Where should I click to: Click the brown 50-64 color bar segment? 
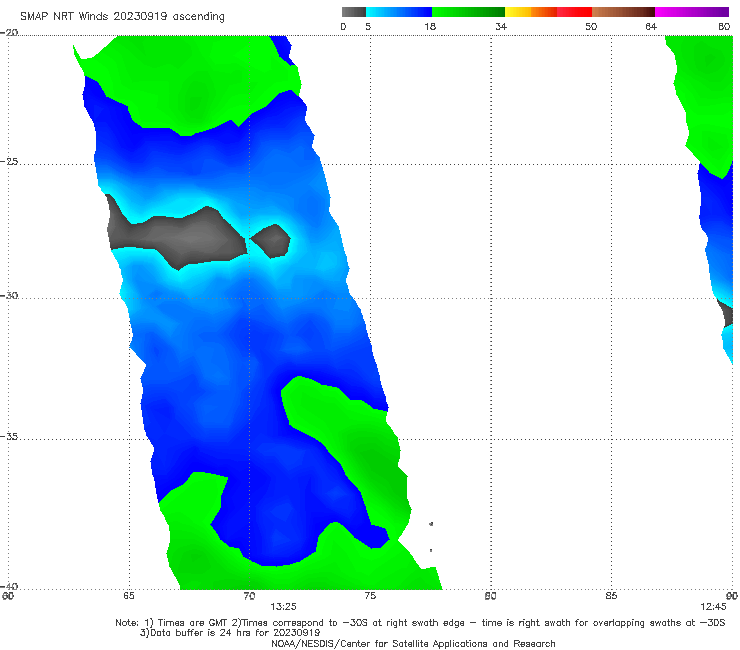623,12
